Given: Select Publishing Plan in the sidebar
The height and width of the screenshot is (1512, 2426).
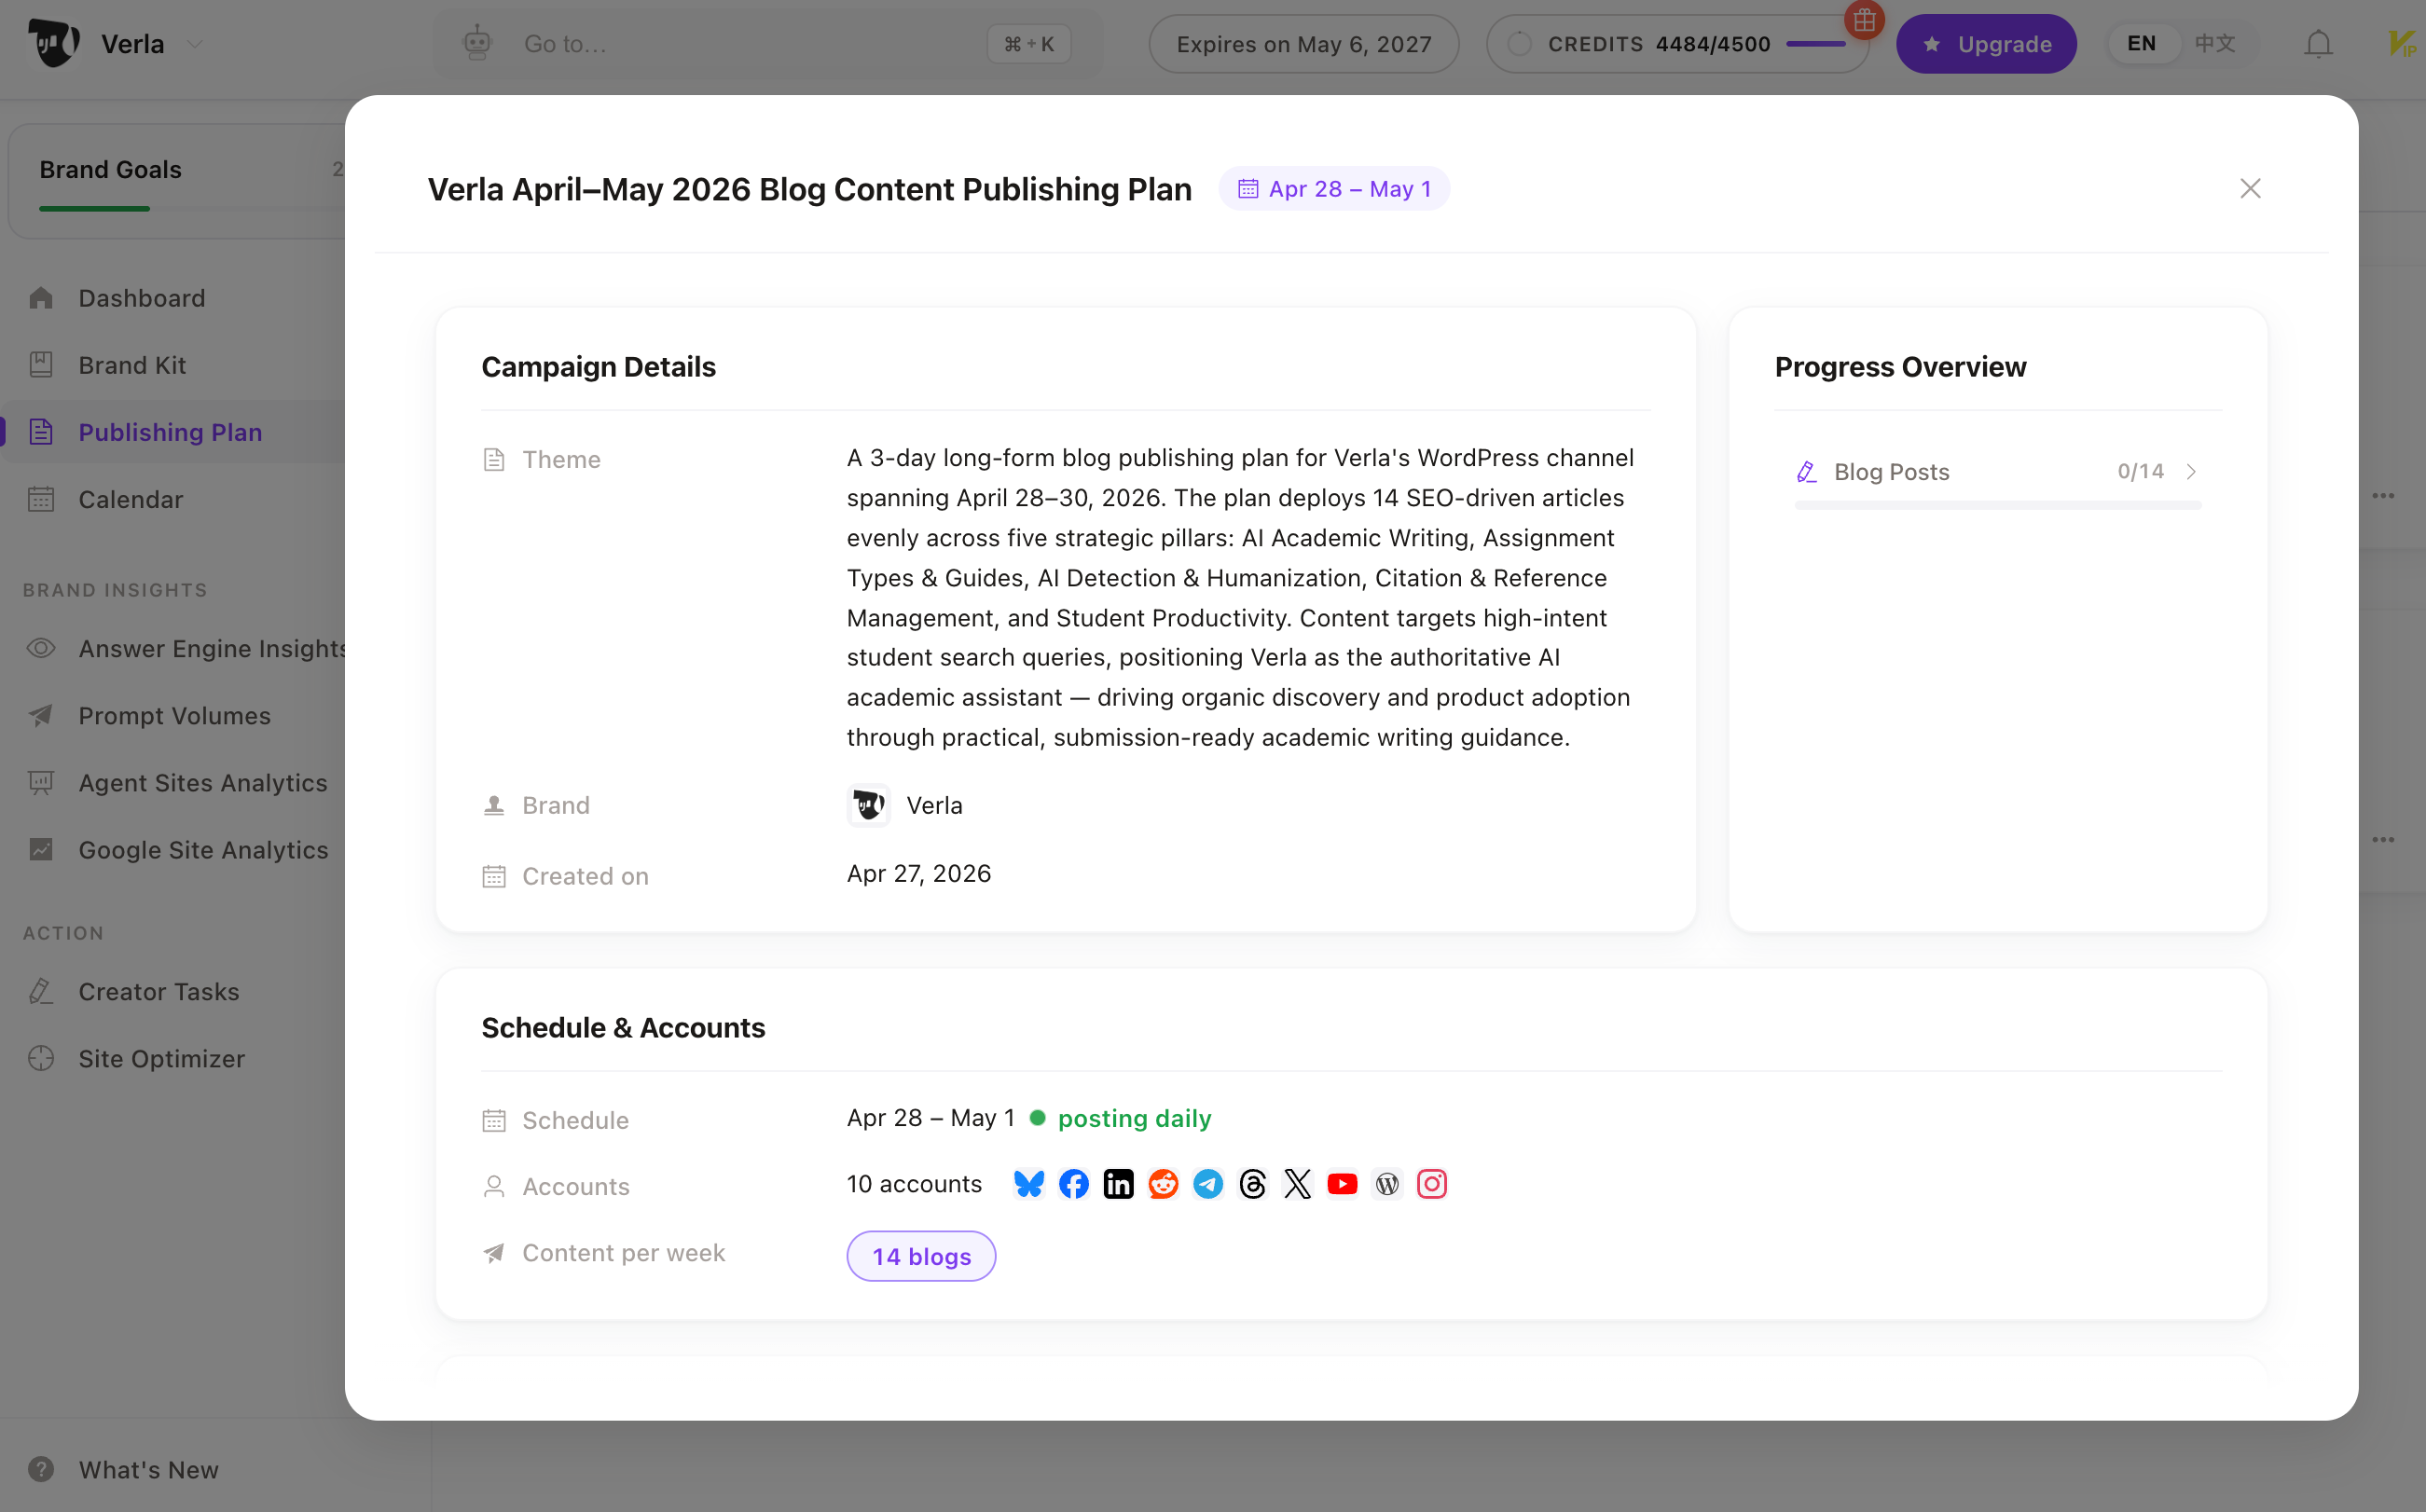Looking at the screenshot, I should pos(170,432).
